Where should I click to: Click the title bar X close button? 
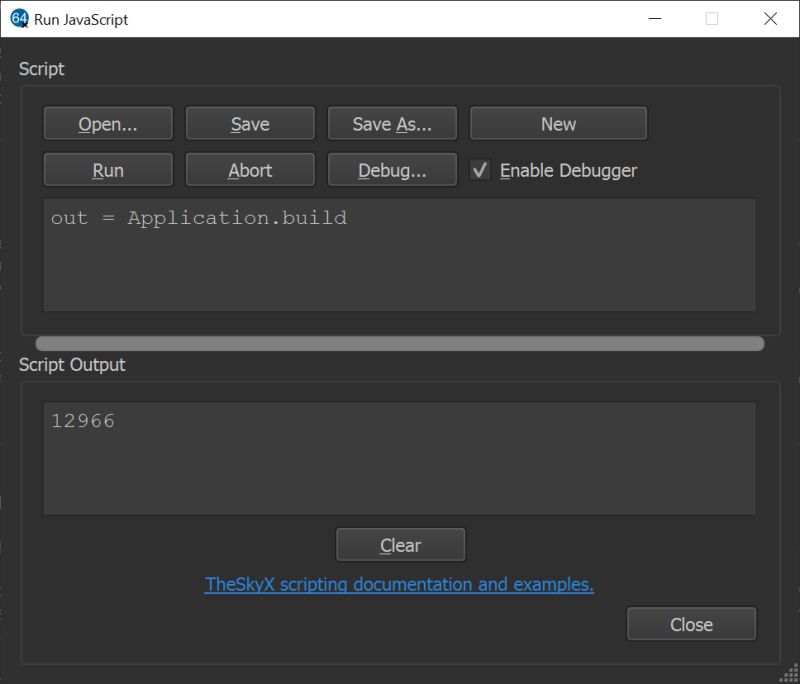770,19
